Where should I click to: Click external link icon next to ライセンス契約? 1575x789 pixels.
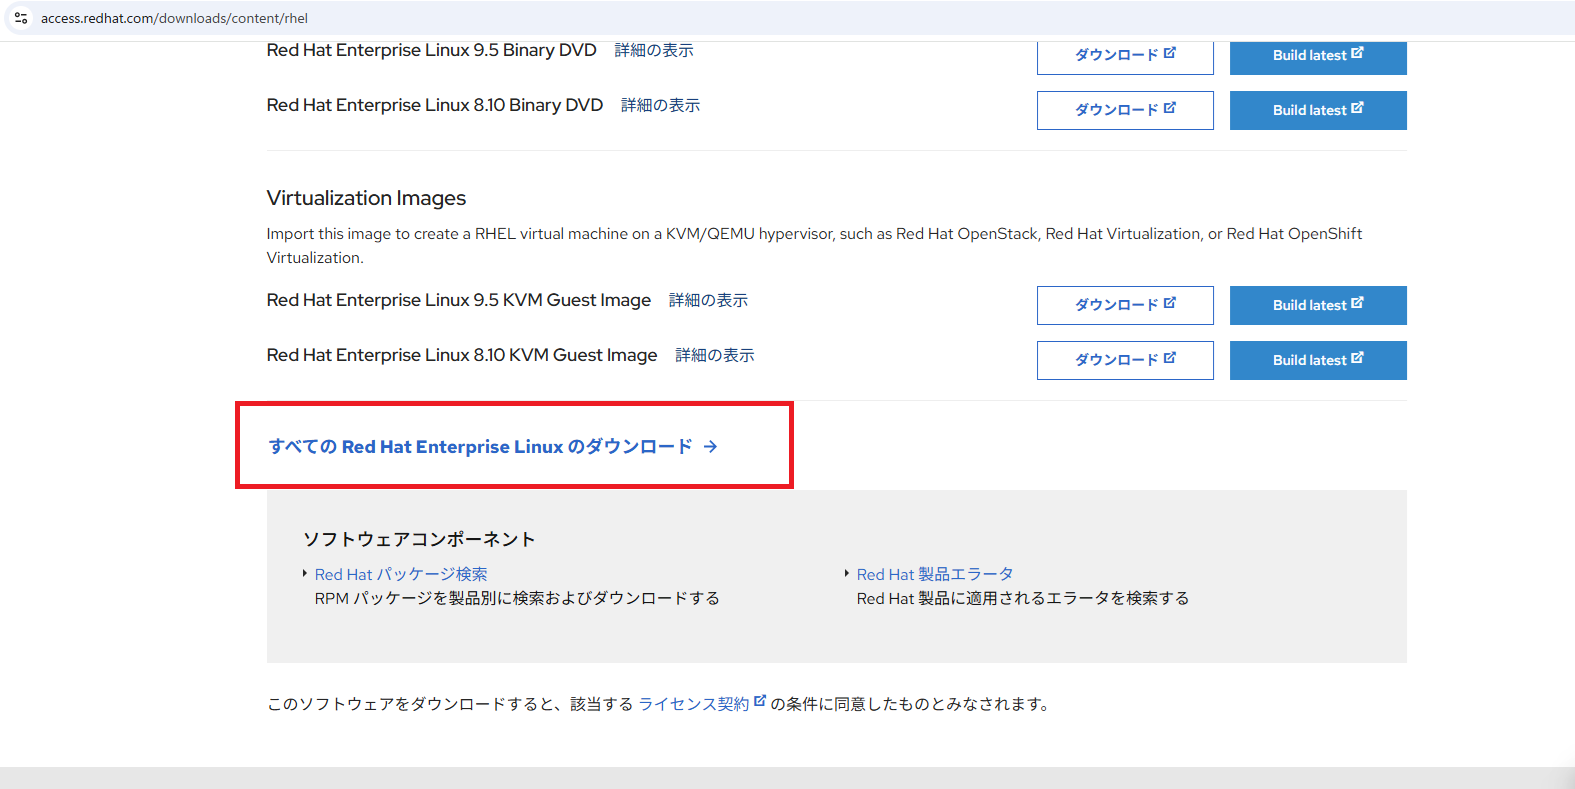coord(759,701)
